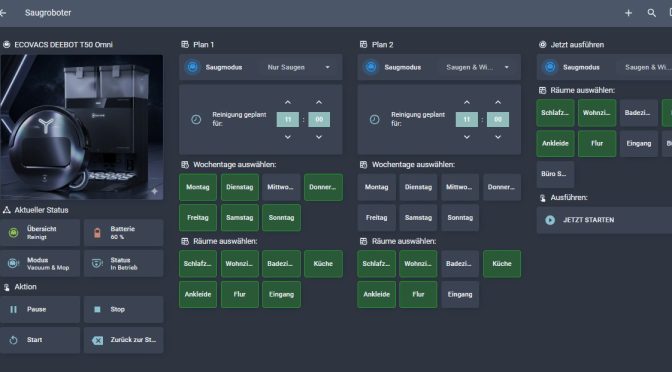Click JETZT STARTEN to run cleaning

pyautogui.click(x=604, y=220)
